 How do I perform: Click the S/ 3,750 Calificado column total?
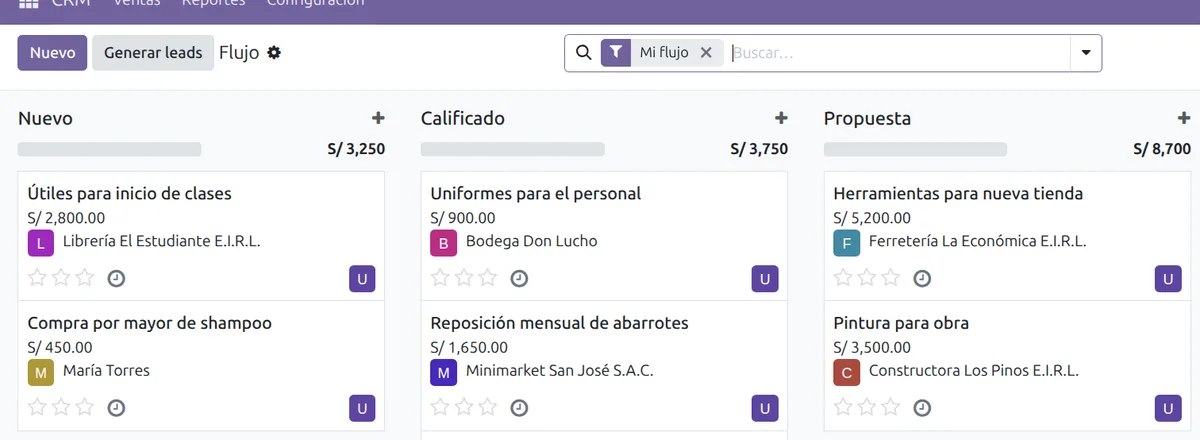[759, 149]
